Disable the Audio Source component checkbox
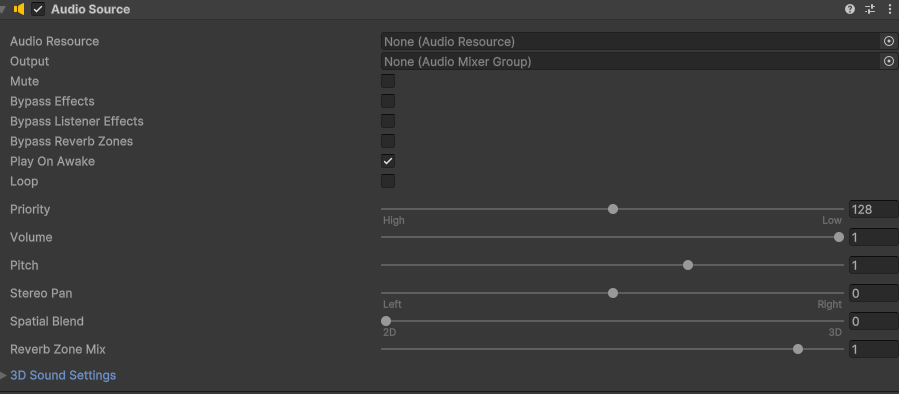 38,9
